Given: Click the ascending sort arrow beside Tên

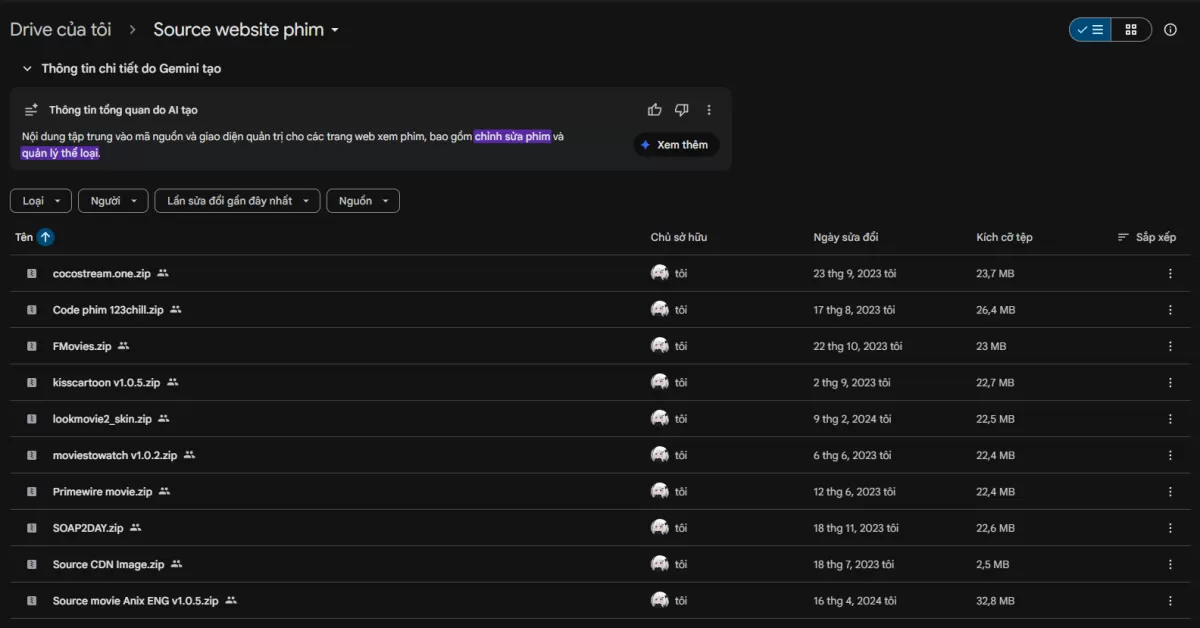Looking at the screenshot, I should [46, 237].
